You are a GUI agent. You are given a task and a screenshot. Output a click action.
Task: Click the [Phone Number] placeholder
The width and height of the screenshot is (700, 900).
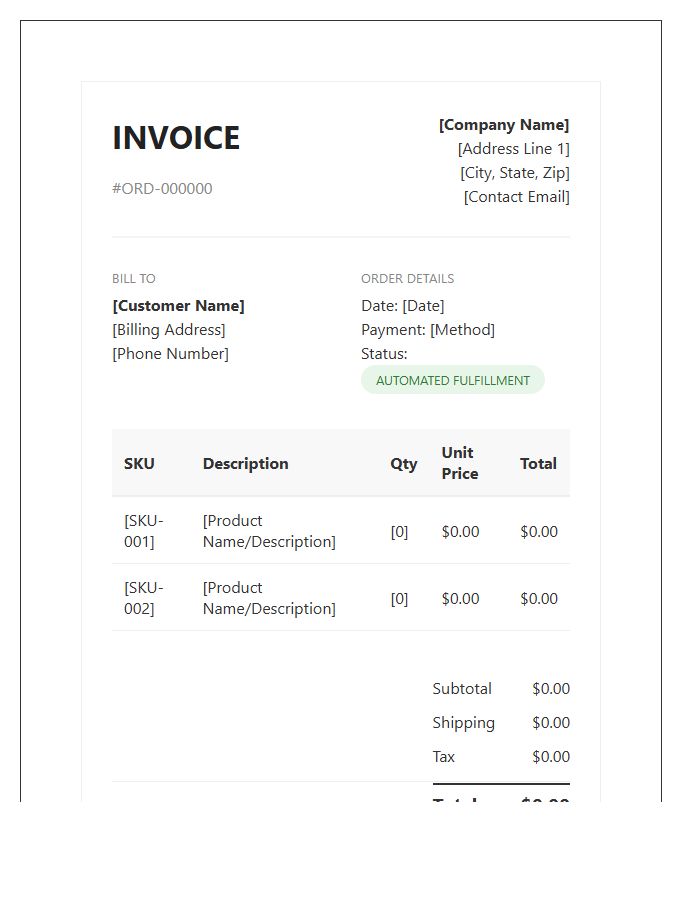pyautogui.click(x=170, y=354)
